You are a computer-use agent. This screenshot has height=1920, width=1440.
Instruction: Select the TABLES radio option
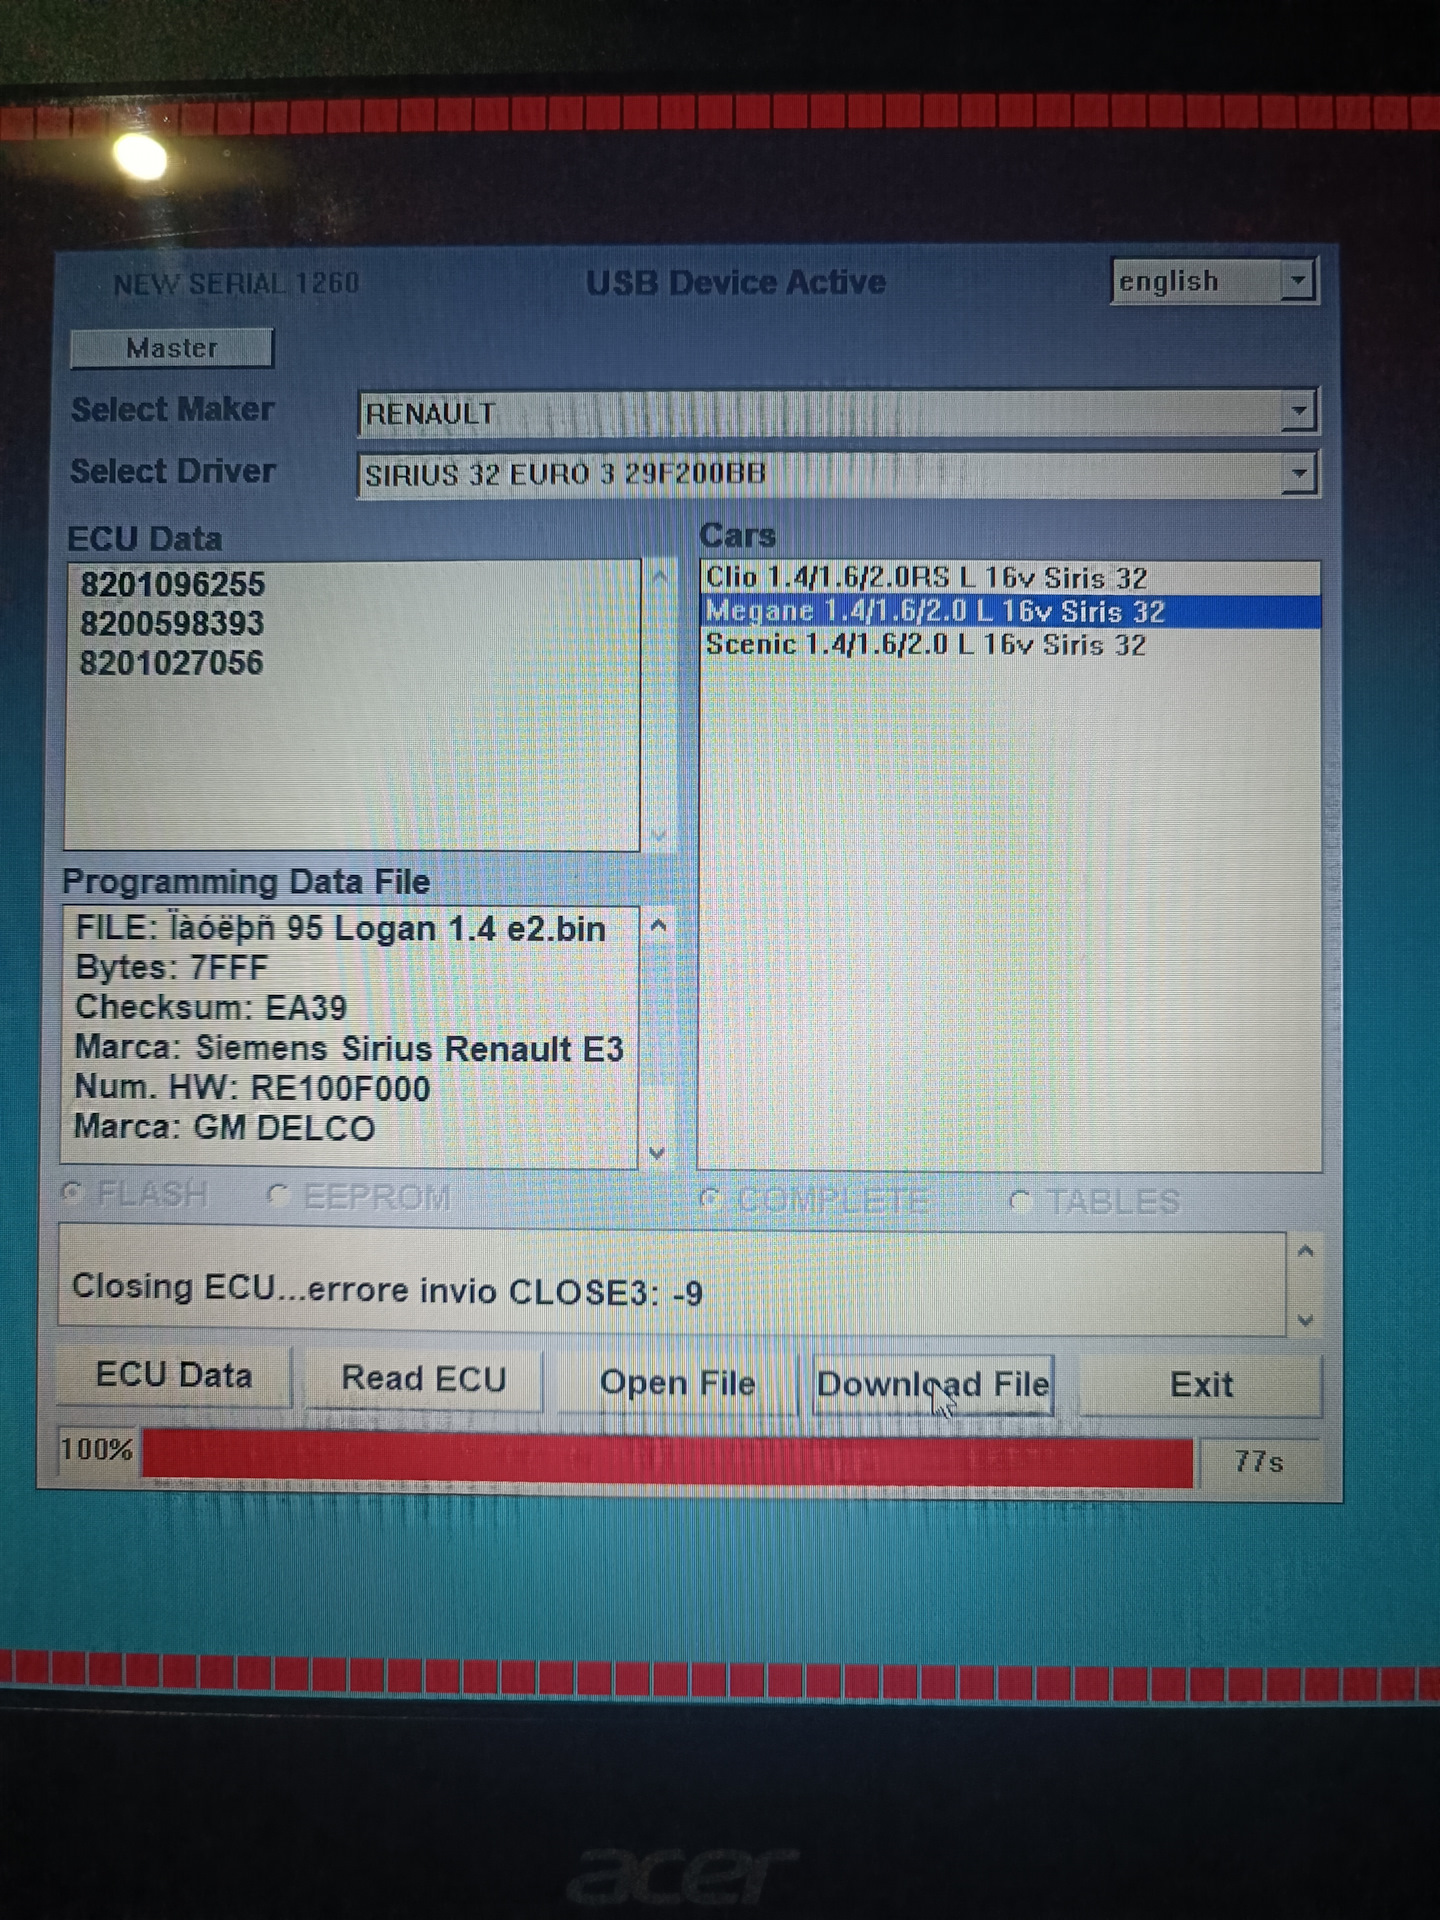1020,1201
